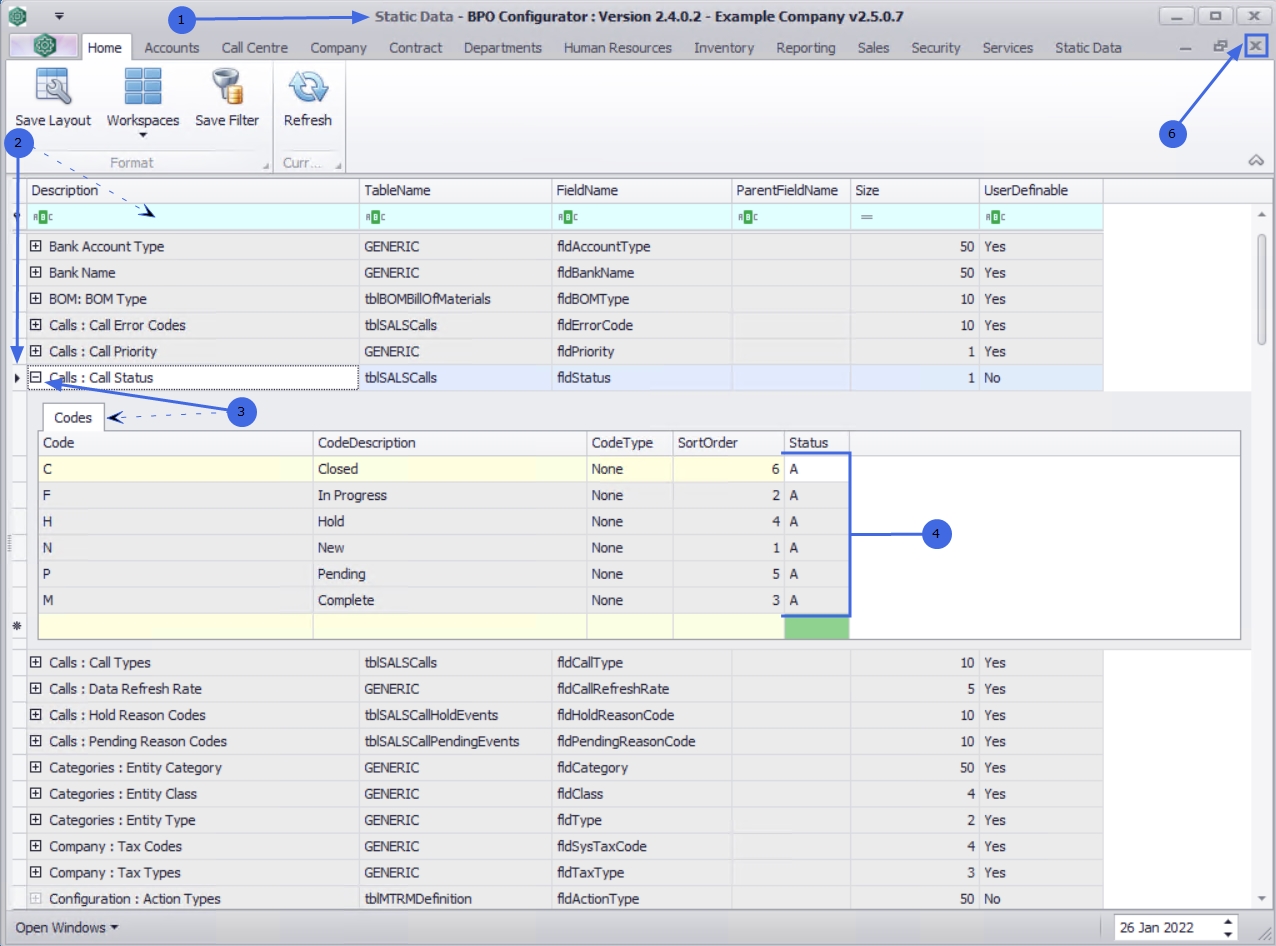Click the vertical scrollbar thumb

point(1262,289)
